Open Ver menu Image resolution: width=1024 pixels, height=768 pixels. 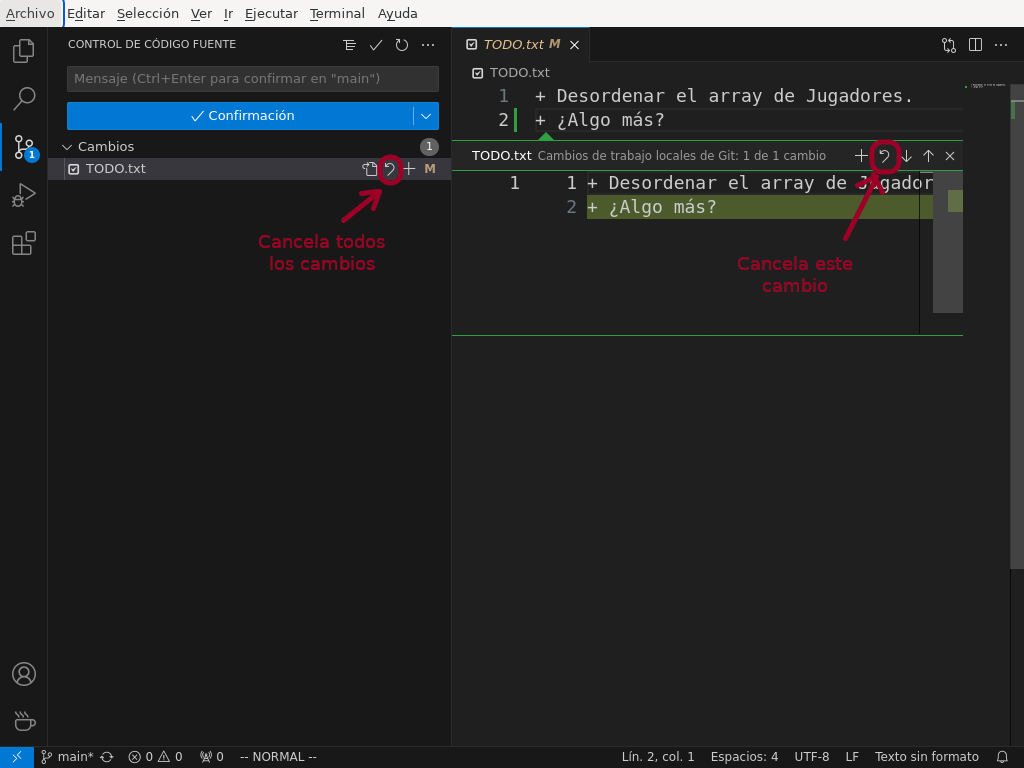201,14
